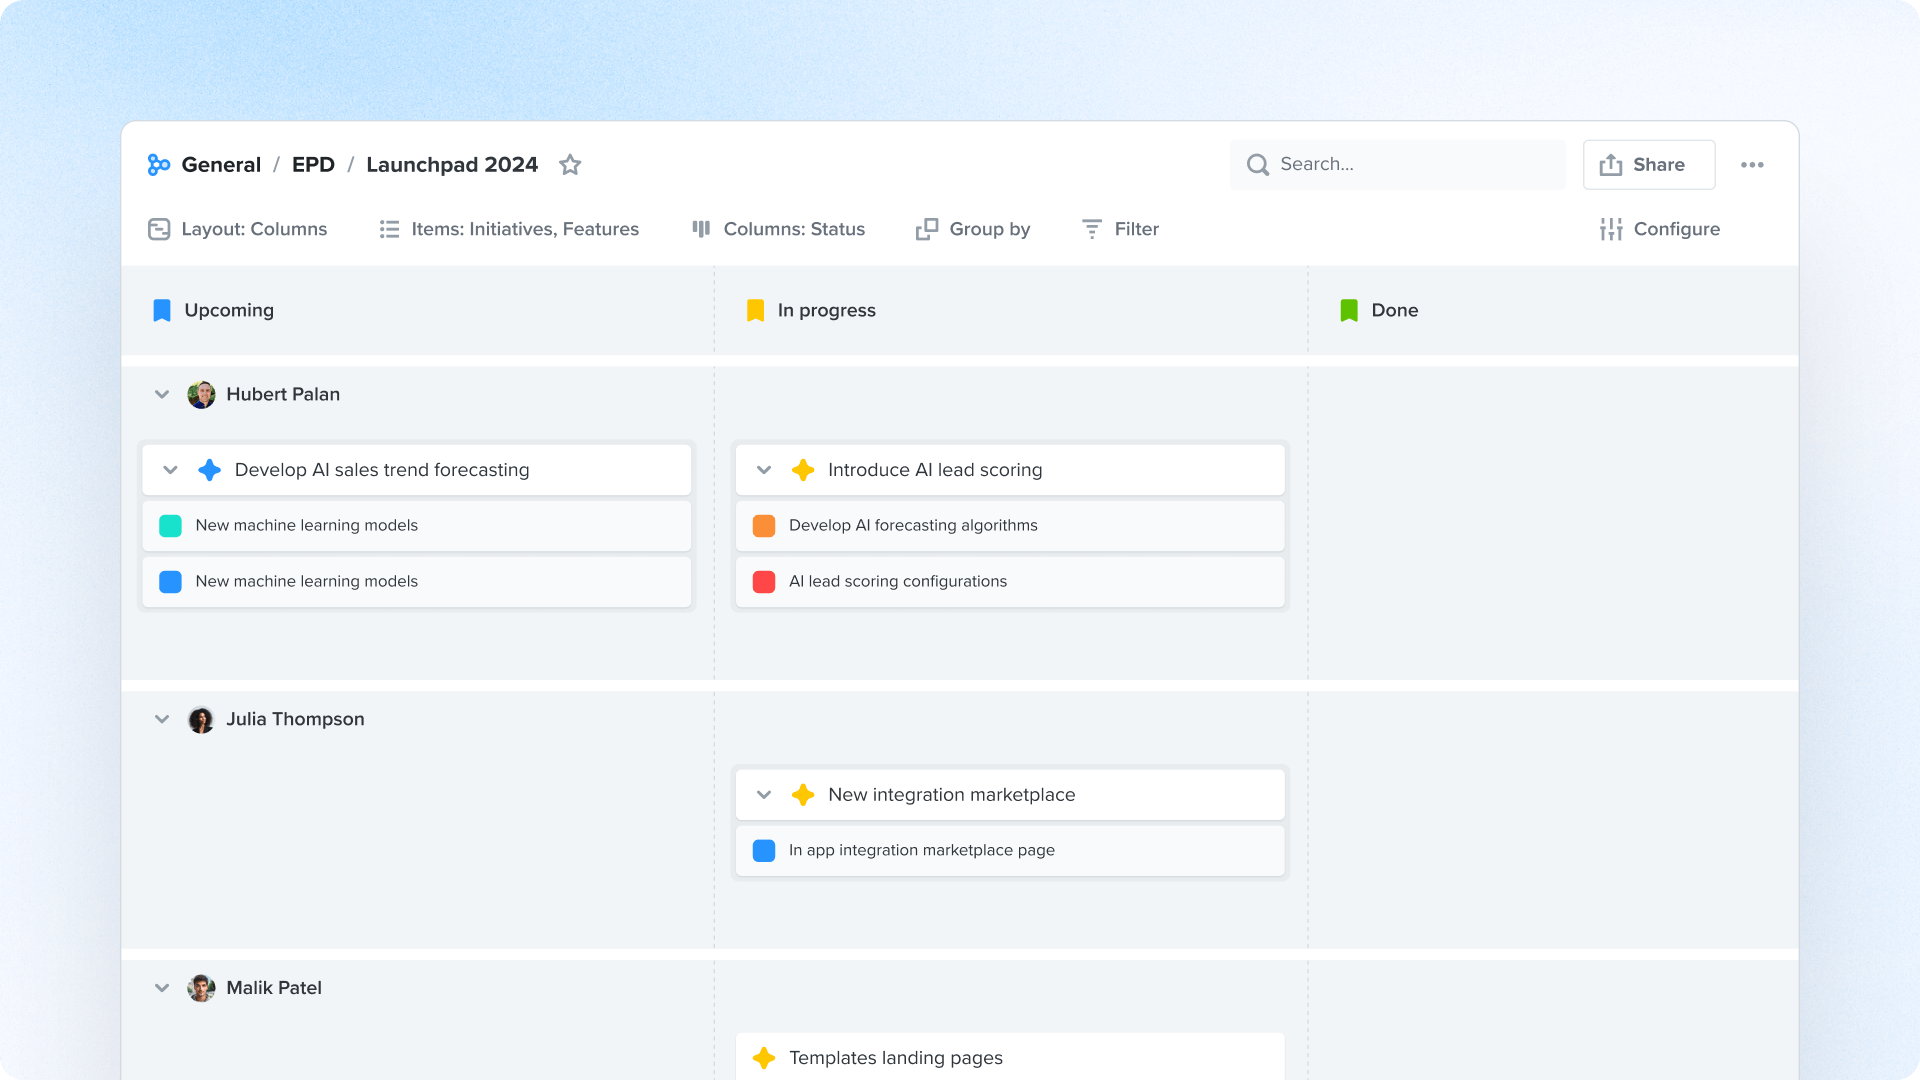Viewport: 1920px width, 1080px height.
Task: Click the teal status square on New machine learning models
Action: pyautogui.click(x=170, y=525)
